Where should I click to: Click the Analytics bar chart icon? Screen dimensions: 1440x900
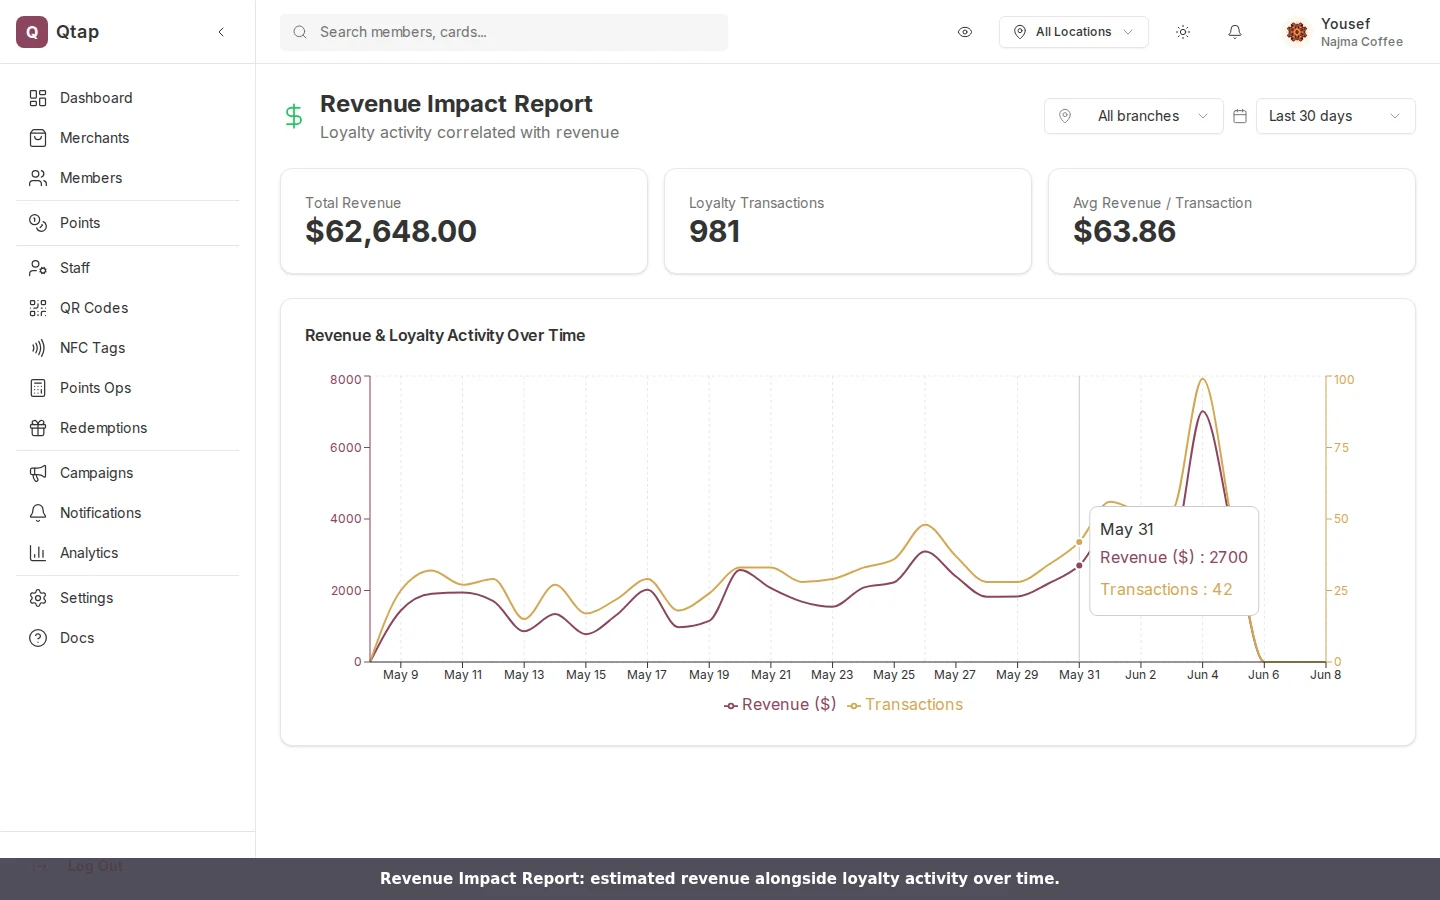pos(38,553)
